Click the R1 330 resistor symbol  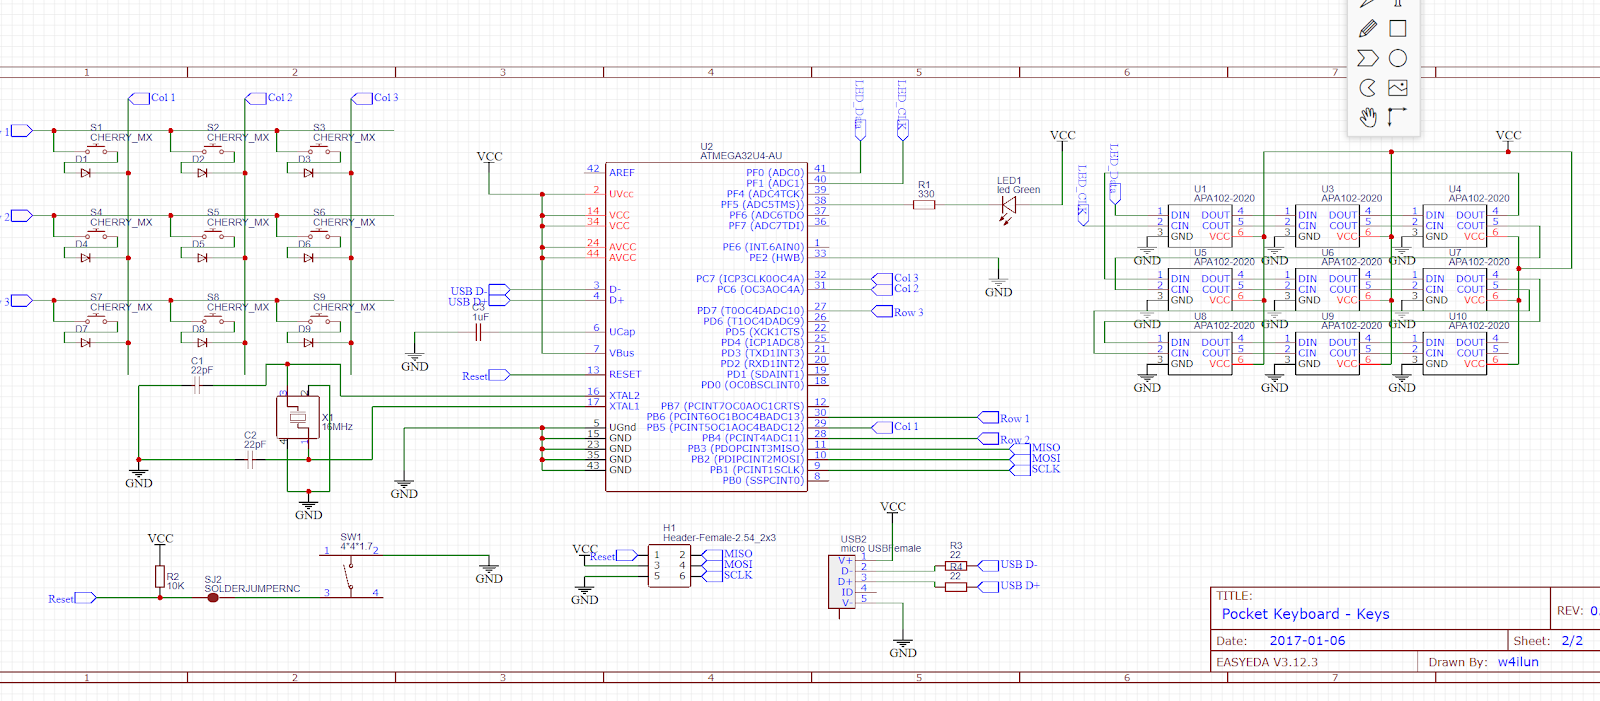[x=925, y=204]
